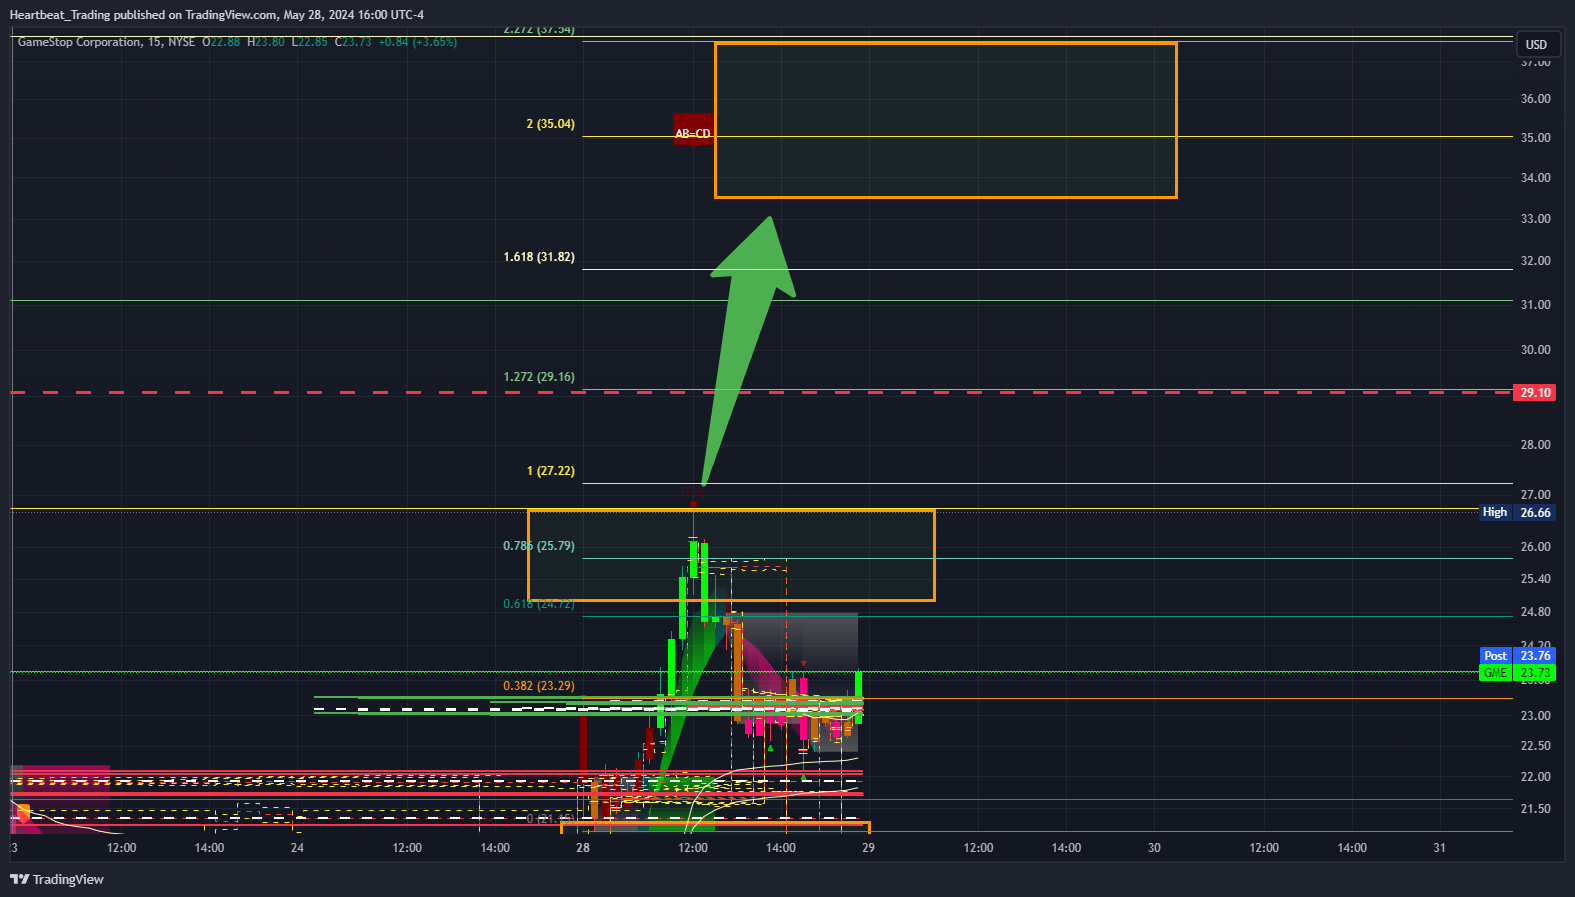Open the USD currency selector

1536,44
